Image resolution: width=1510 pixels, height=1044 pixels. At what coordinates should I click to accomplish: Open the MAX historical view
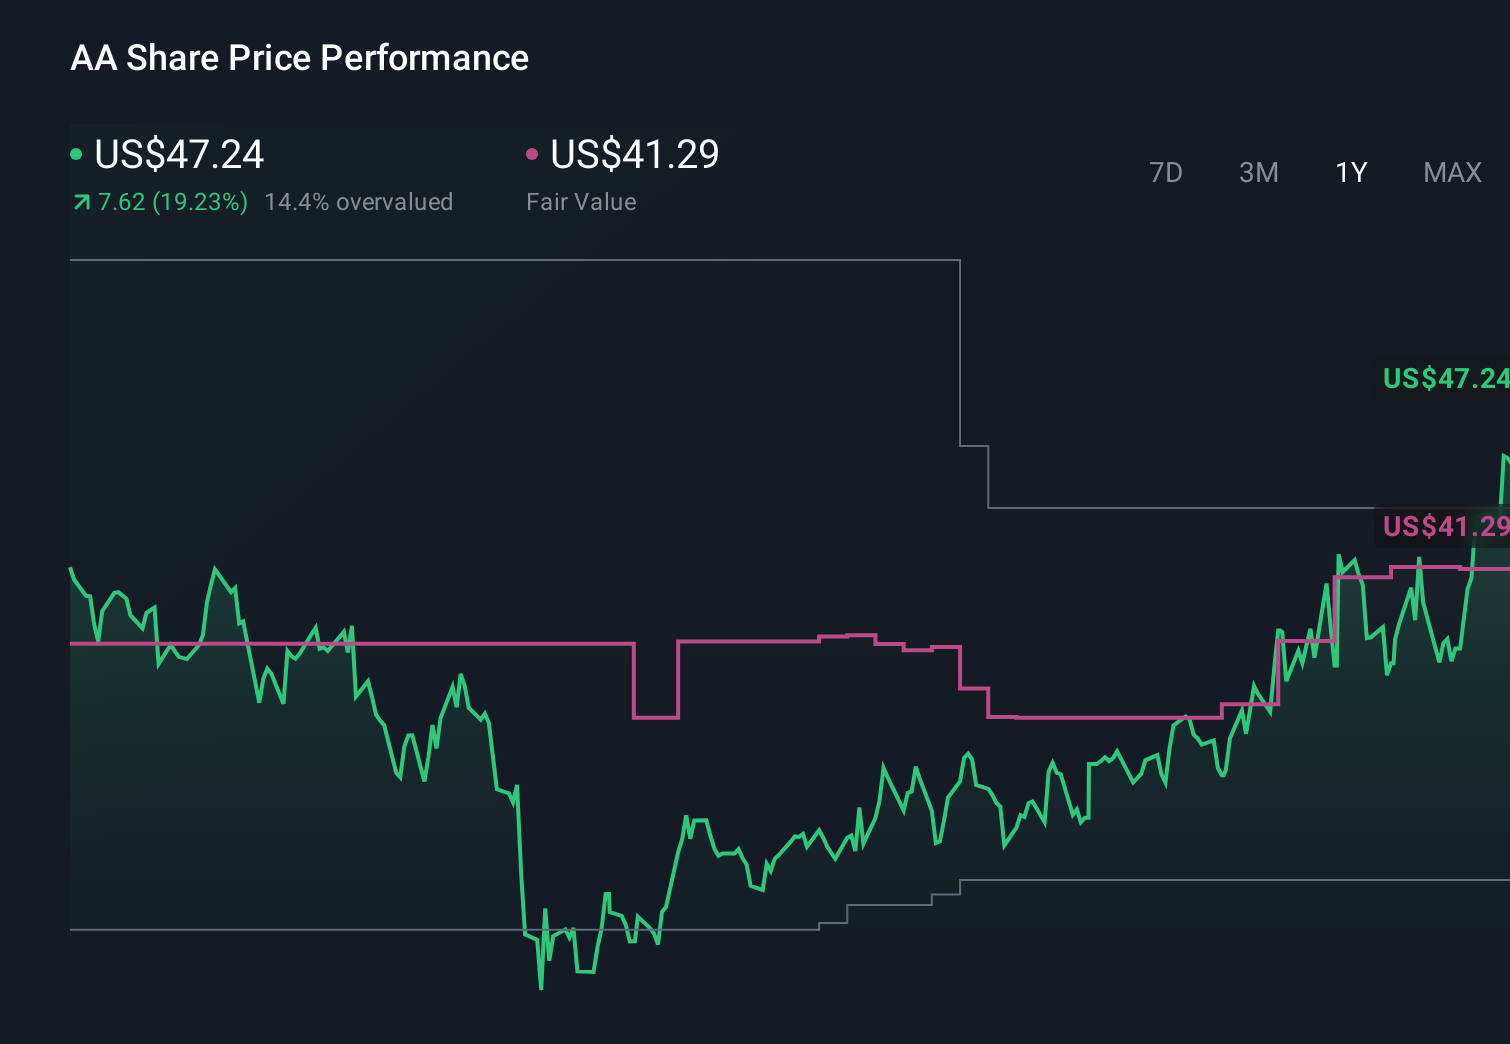1451,172
